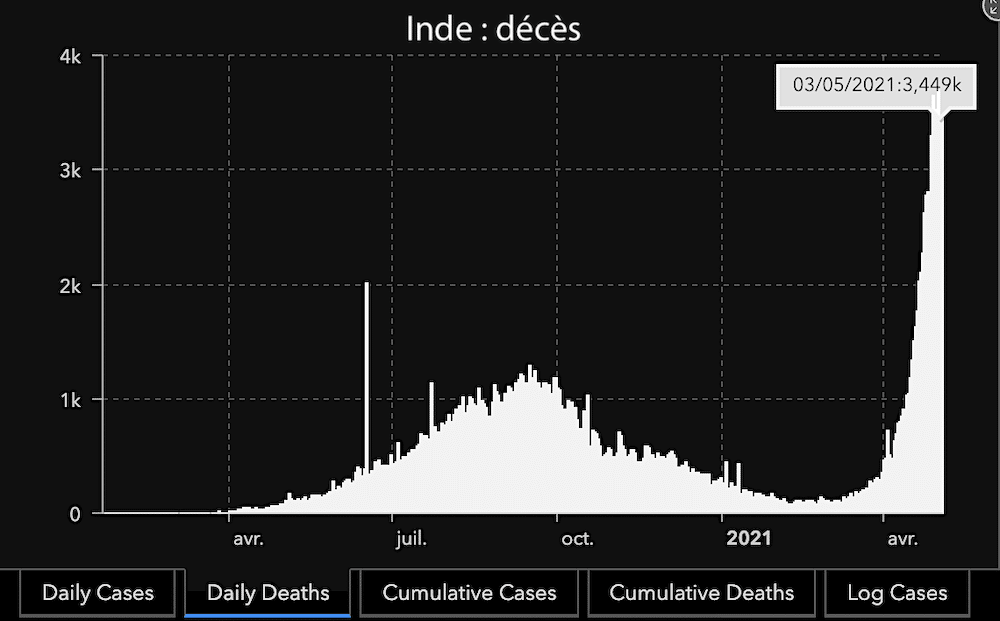Click the 4k y-axis label

[x=70, y=57]
